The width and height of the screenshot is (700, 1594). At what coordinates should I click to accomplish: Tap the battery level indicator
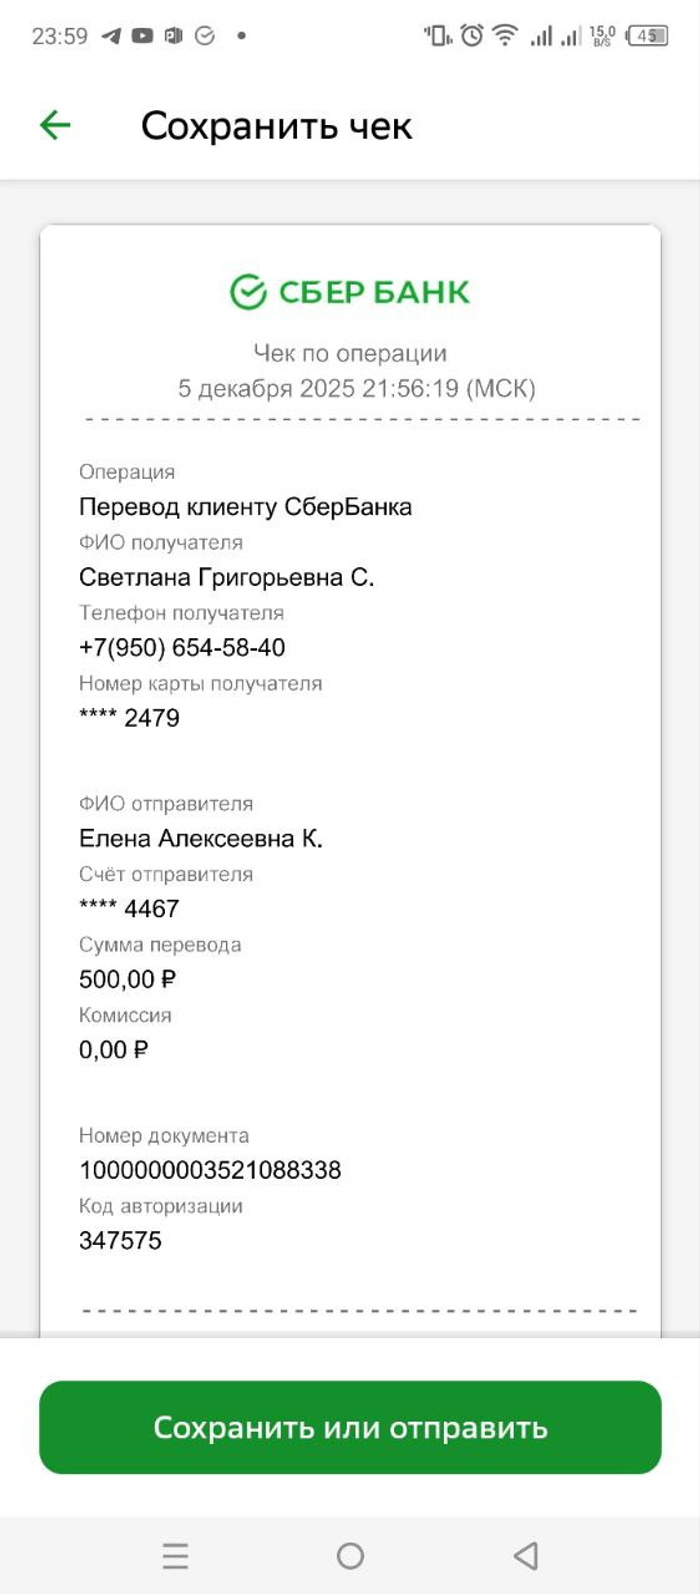(x=647, y=36)
